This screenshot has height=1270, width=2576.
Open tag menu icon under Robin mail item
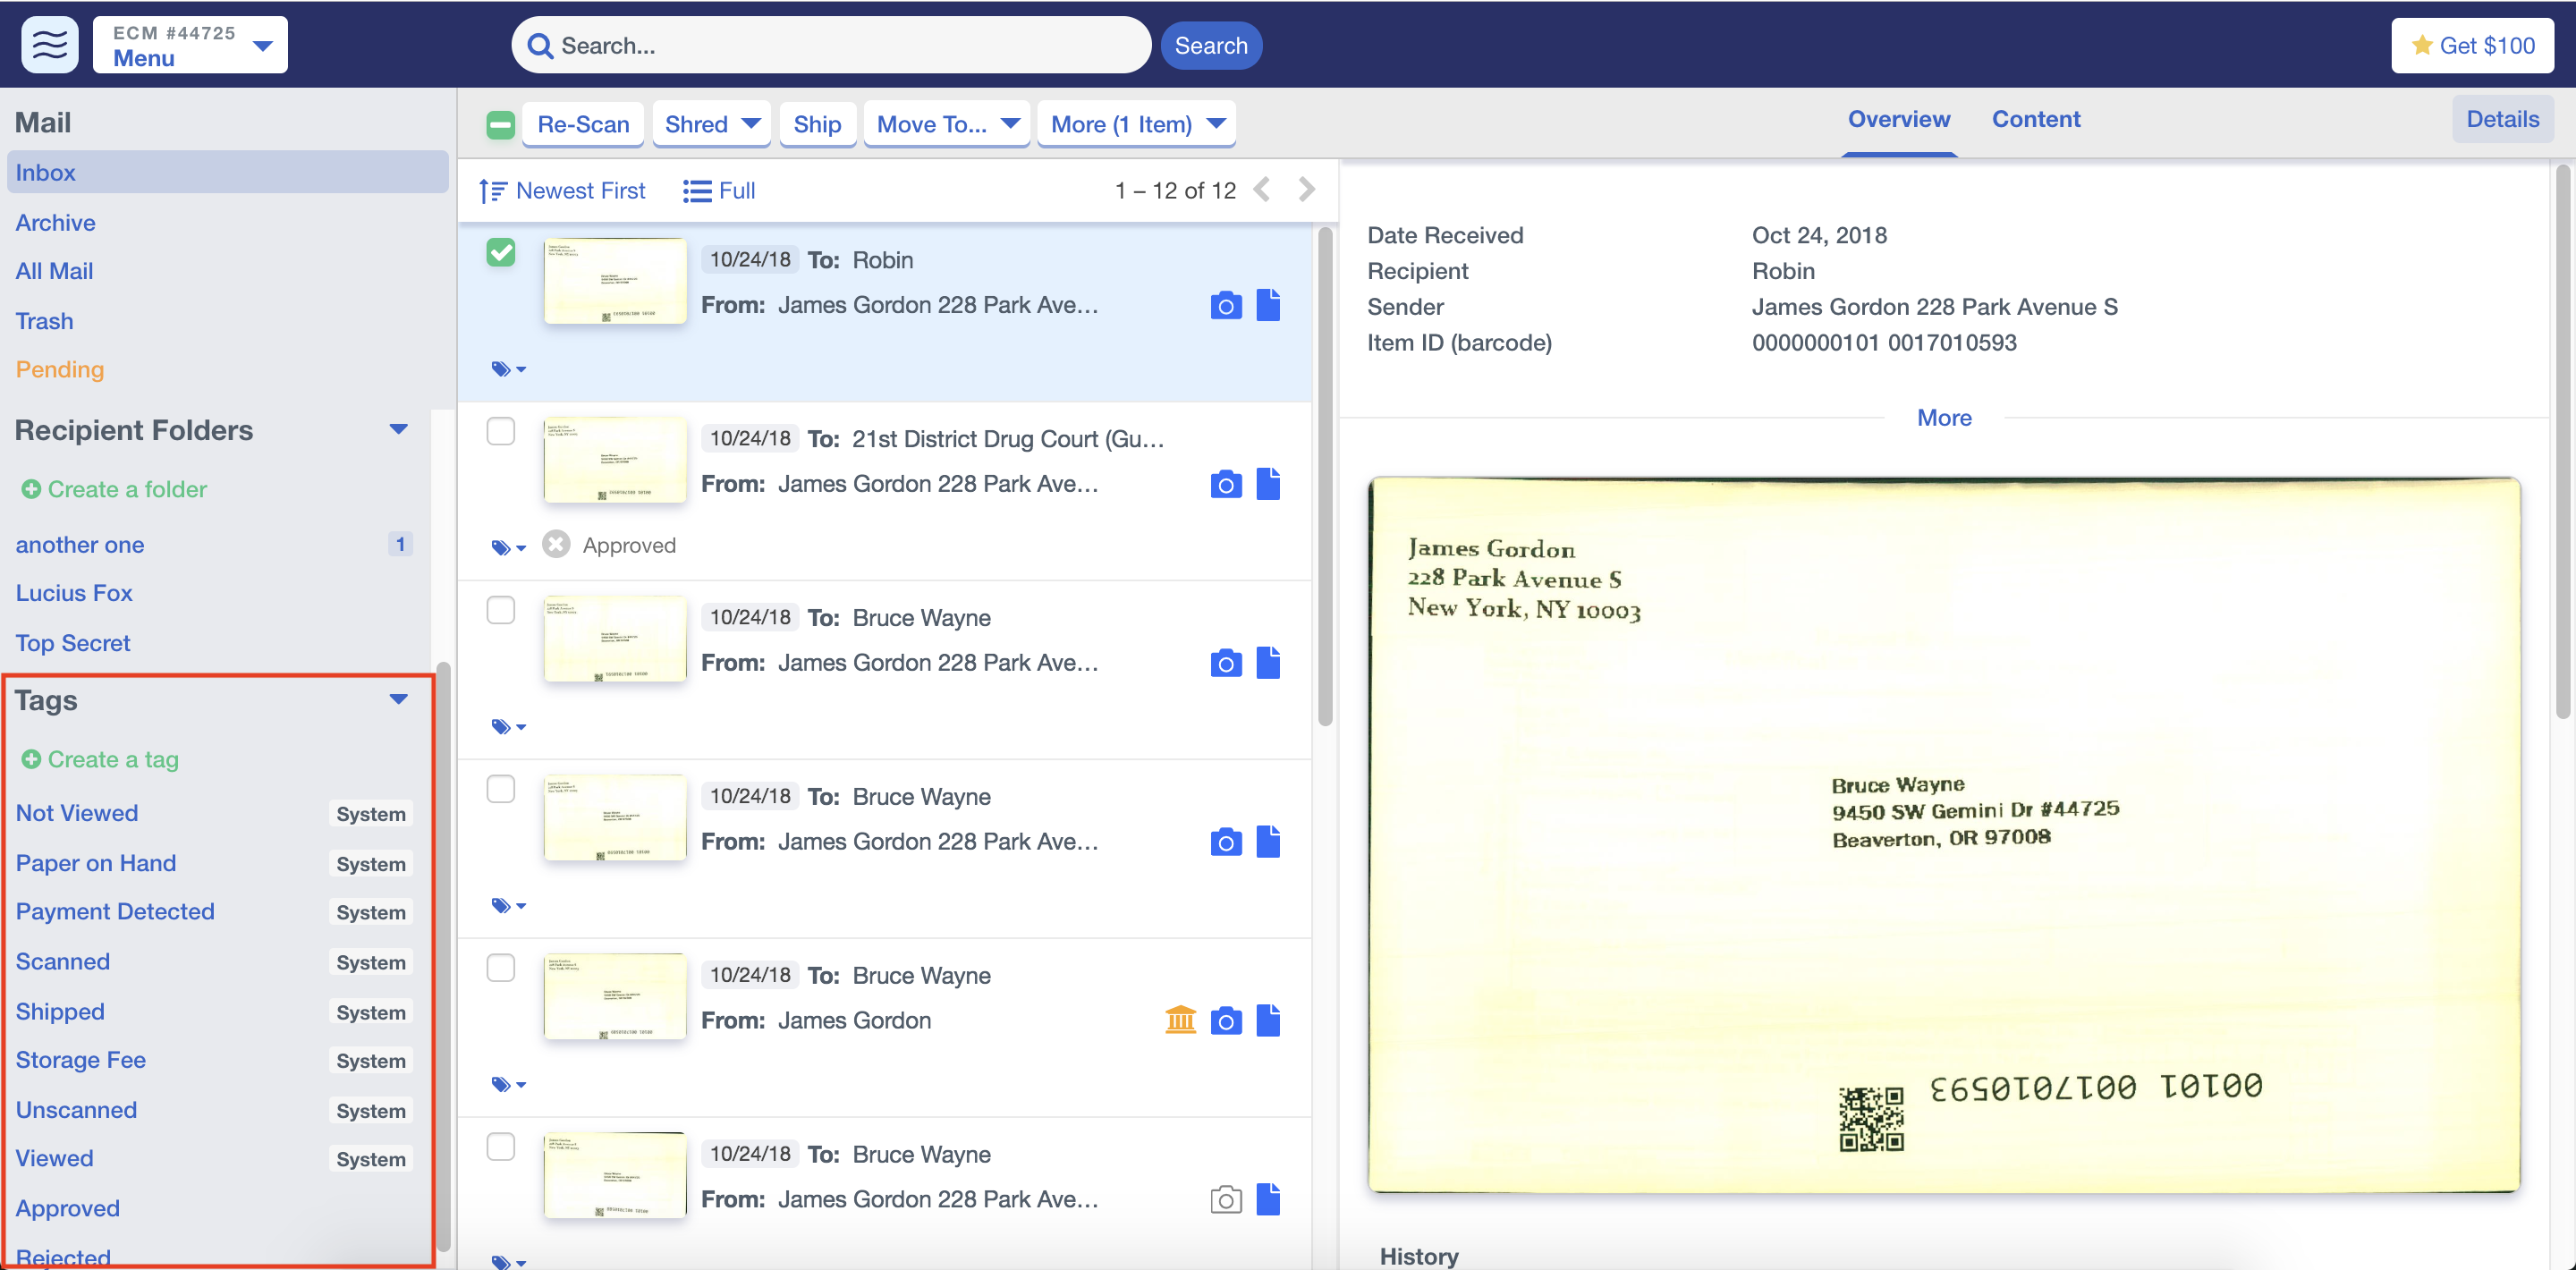508,369
